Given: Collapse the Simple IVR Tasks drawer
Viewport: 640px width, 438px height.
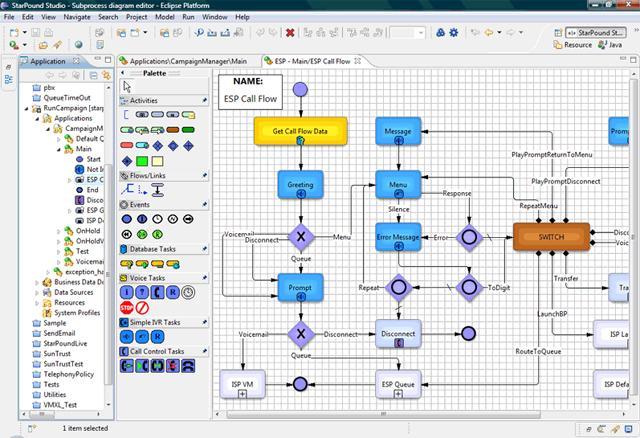Looking at the screenshot, I should (x=164, y=322).
